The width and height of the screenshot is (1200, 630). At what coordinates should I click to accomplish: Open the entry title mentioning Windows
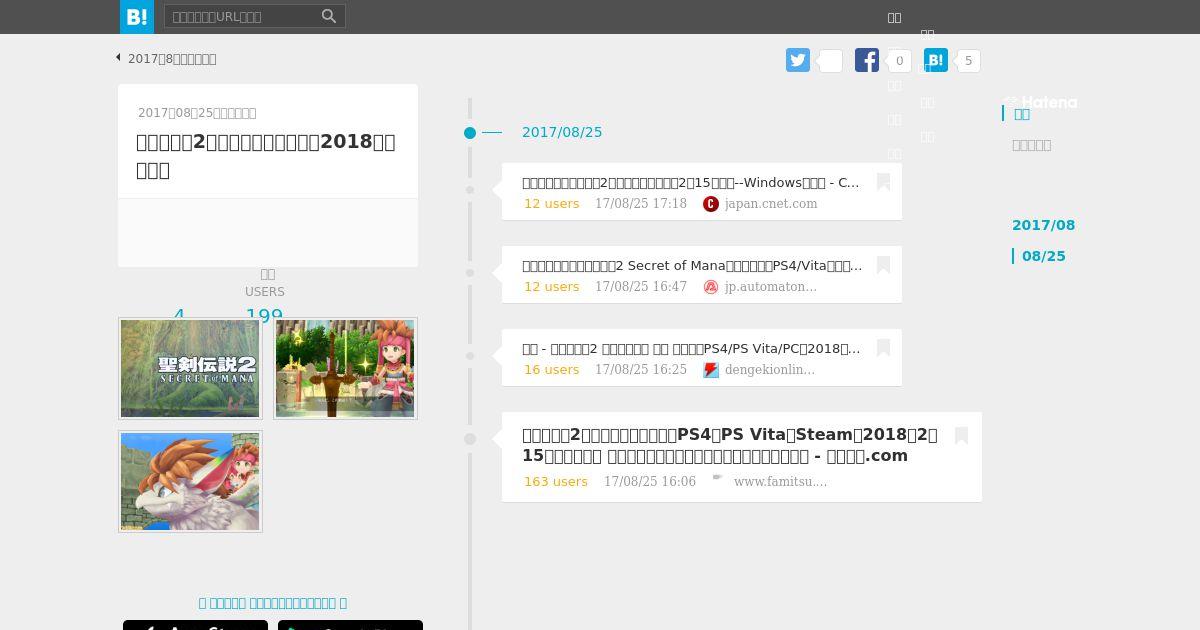coord(691,182)
